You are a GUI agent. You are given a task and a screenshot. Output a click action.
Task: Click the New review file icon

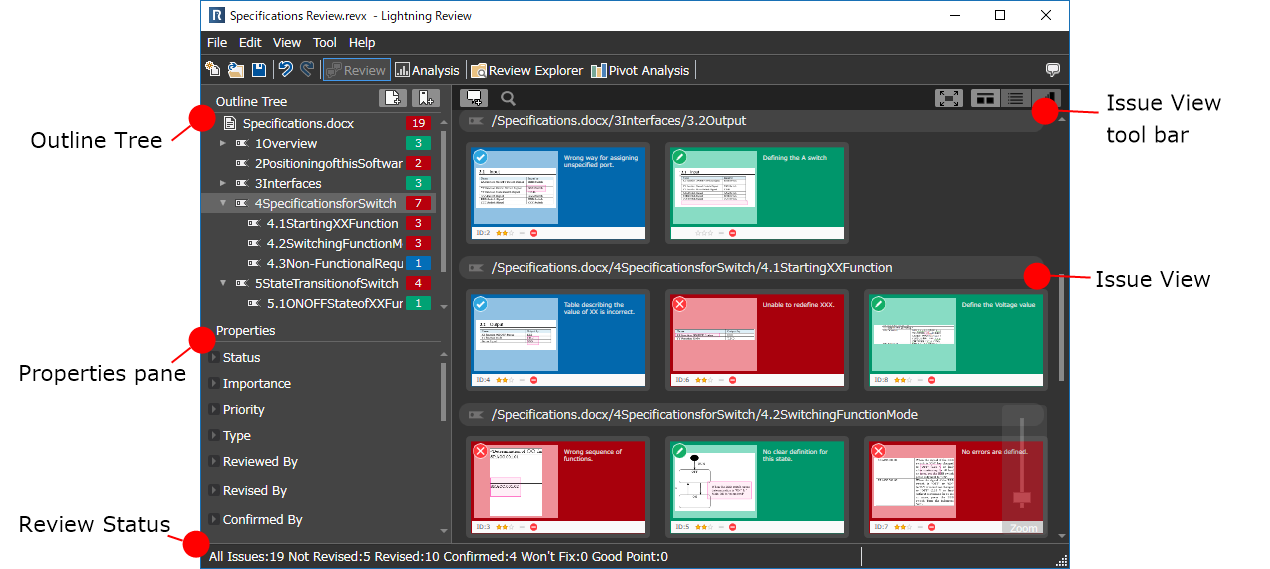coord(212,70)
